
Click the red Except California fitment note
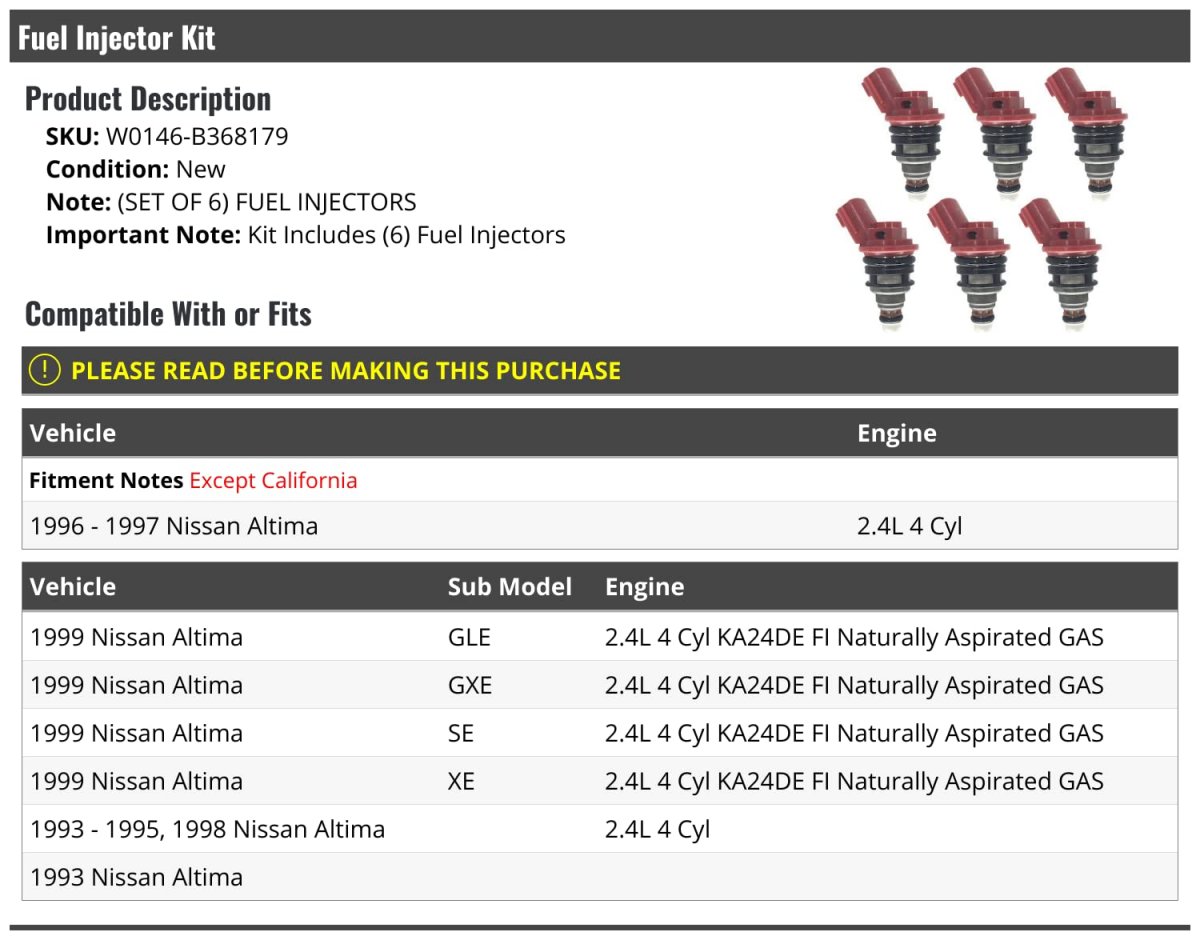click(273, 480)
